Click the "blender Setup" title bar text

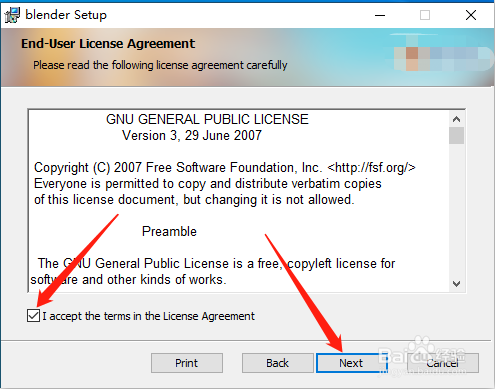pyautogui.click(x=66, y=15)
